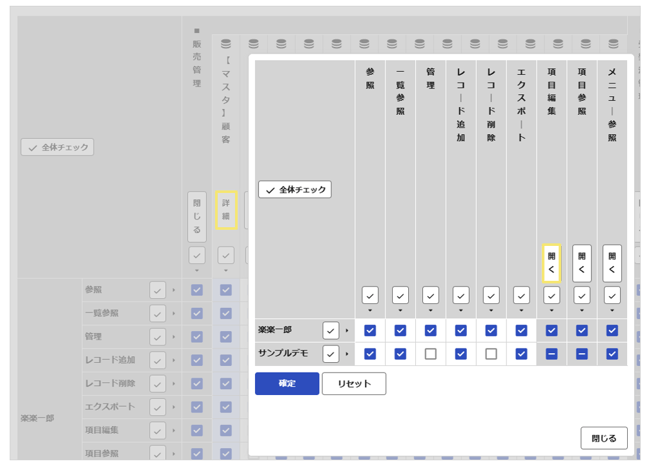Toggle 管理 column check-all button
This screenshot has width=651, height=468.
click(431, 295)
